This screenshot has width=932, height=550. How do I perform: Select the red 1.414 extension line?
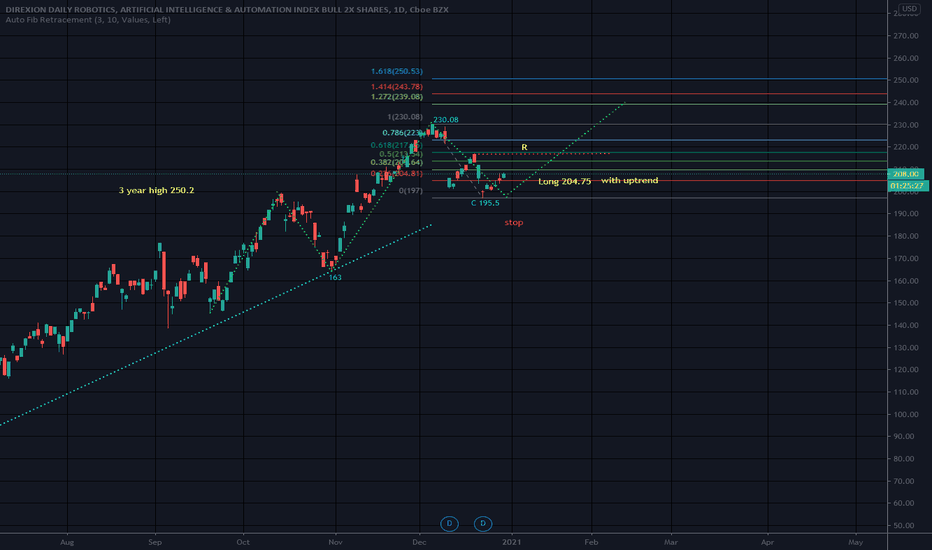[659, 93]
